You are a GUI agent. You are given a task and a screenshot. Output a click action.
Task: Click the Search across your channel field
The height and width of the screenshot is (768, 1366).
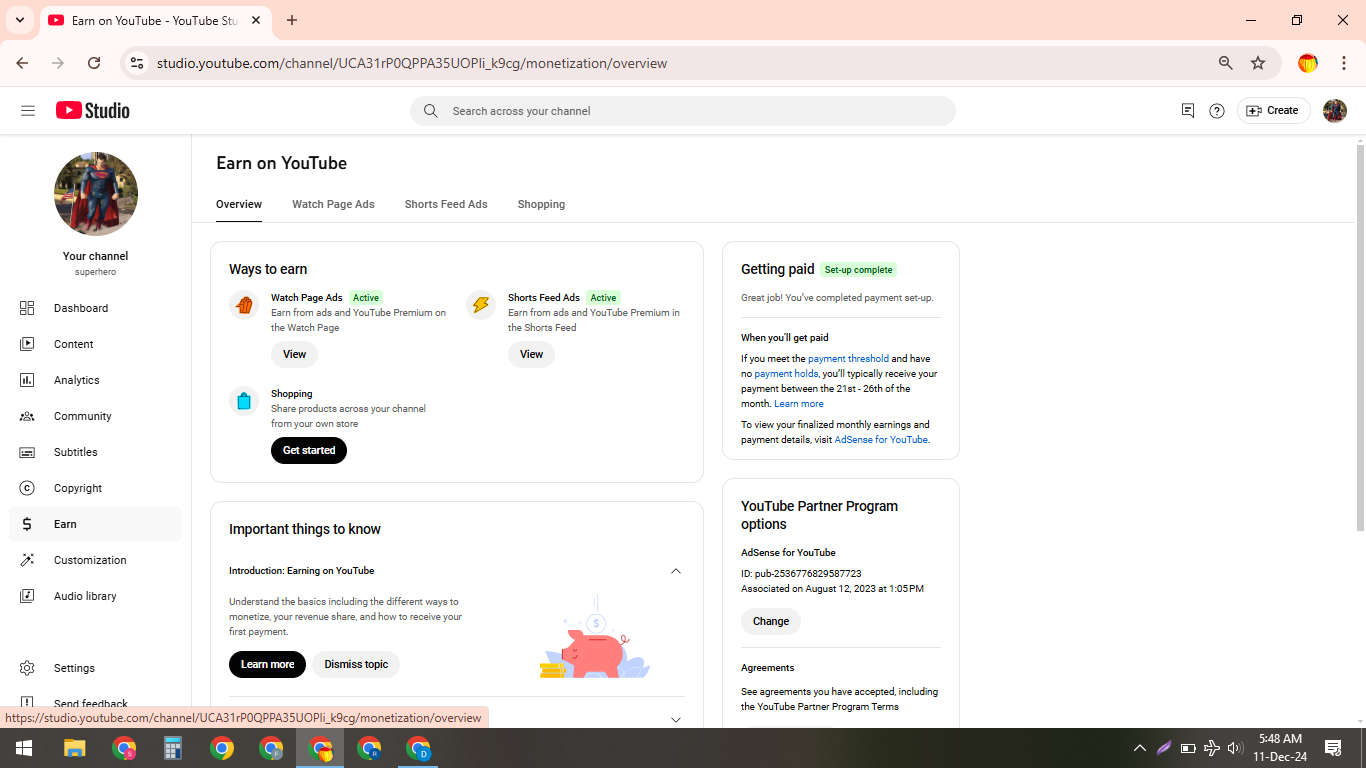(x=683, y=111)
